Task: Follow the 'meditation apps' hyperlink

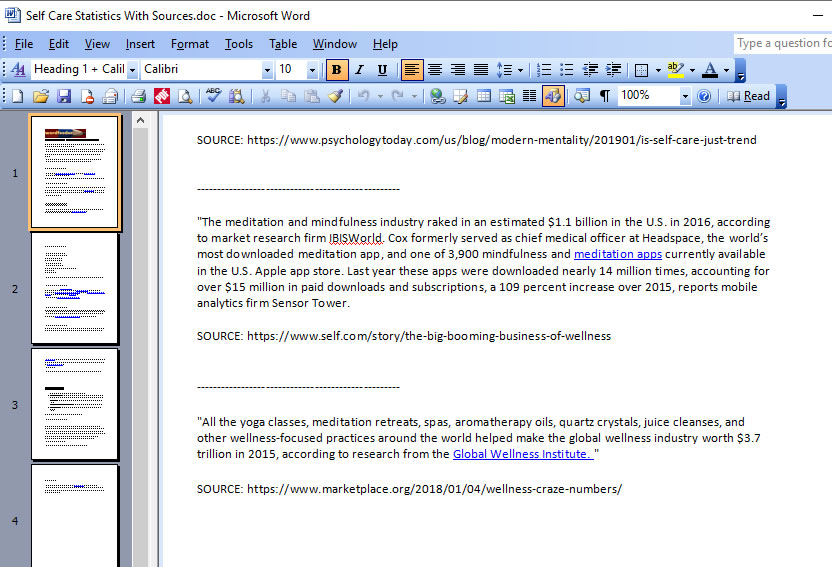Action: click(618, 254)
